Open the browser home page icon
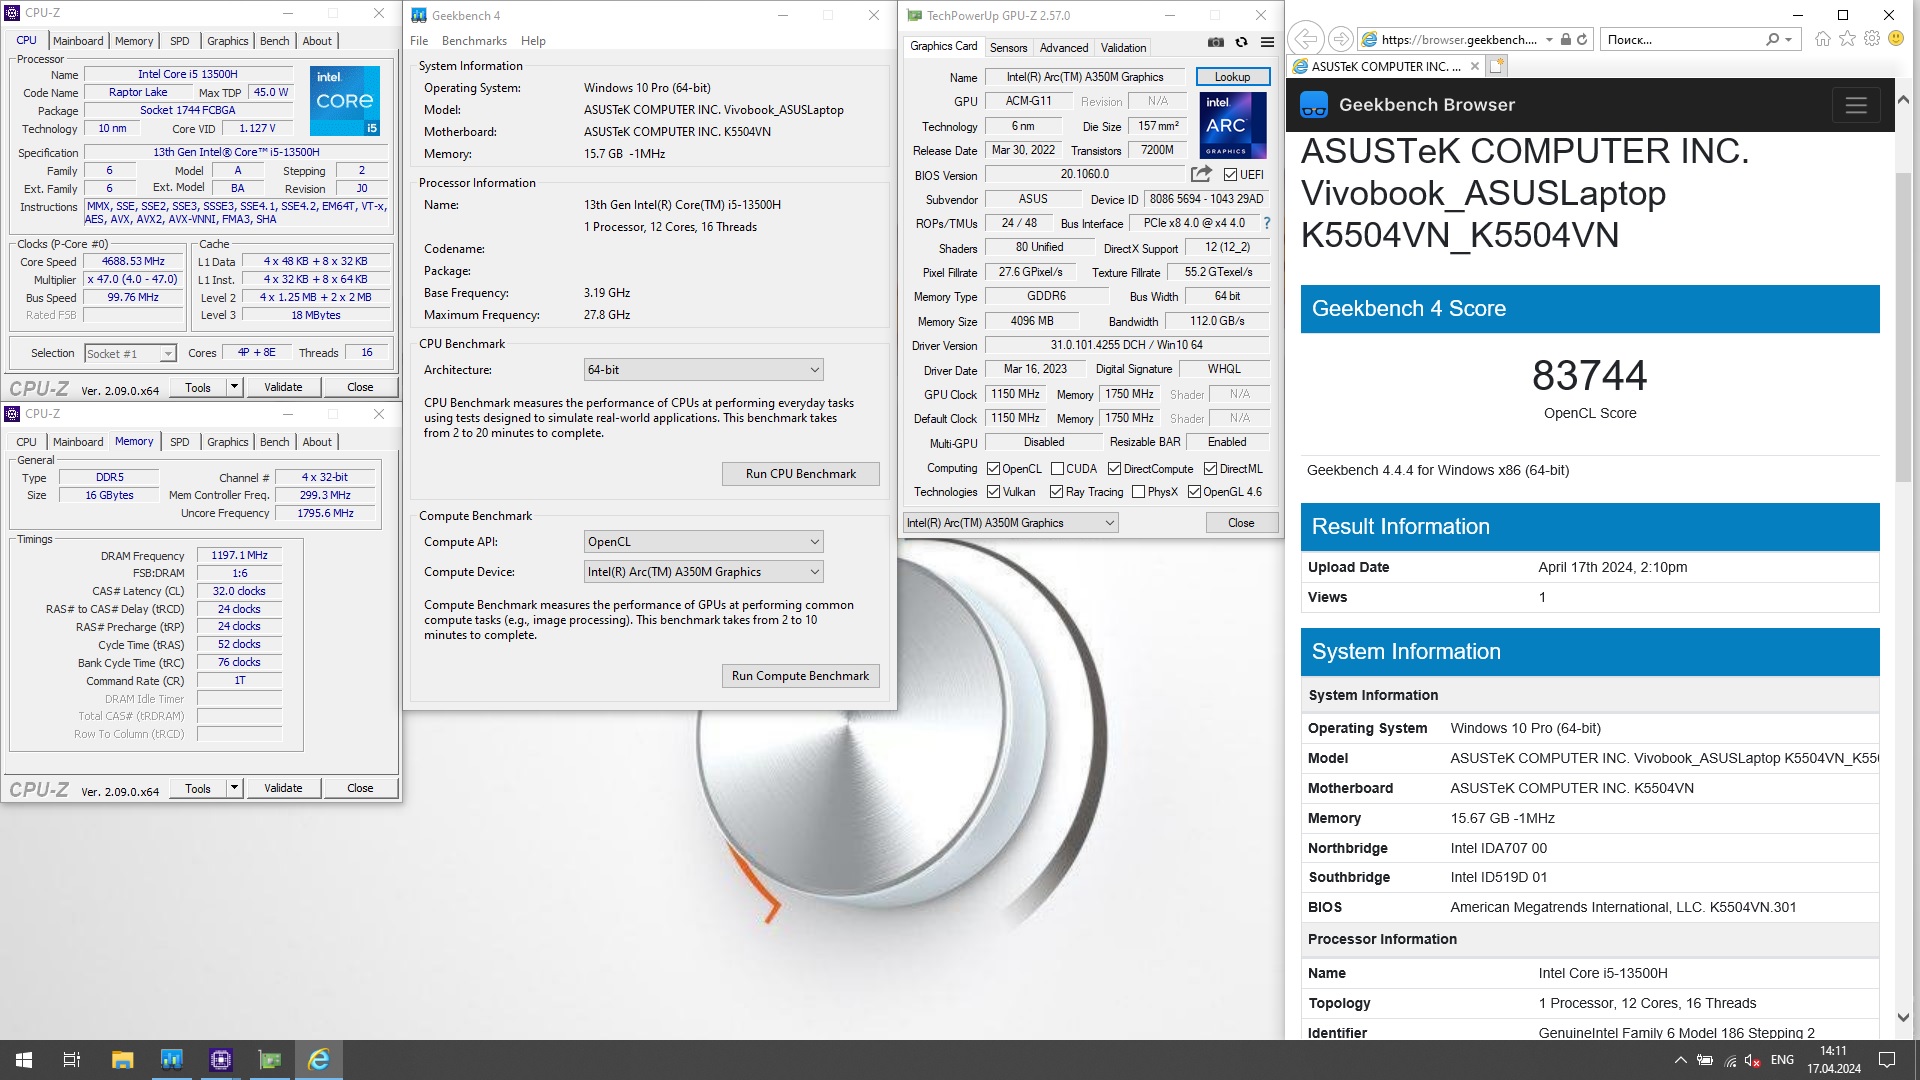The width and height of the screenshot is (1920, 1080). (x=1823, y=39)
